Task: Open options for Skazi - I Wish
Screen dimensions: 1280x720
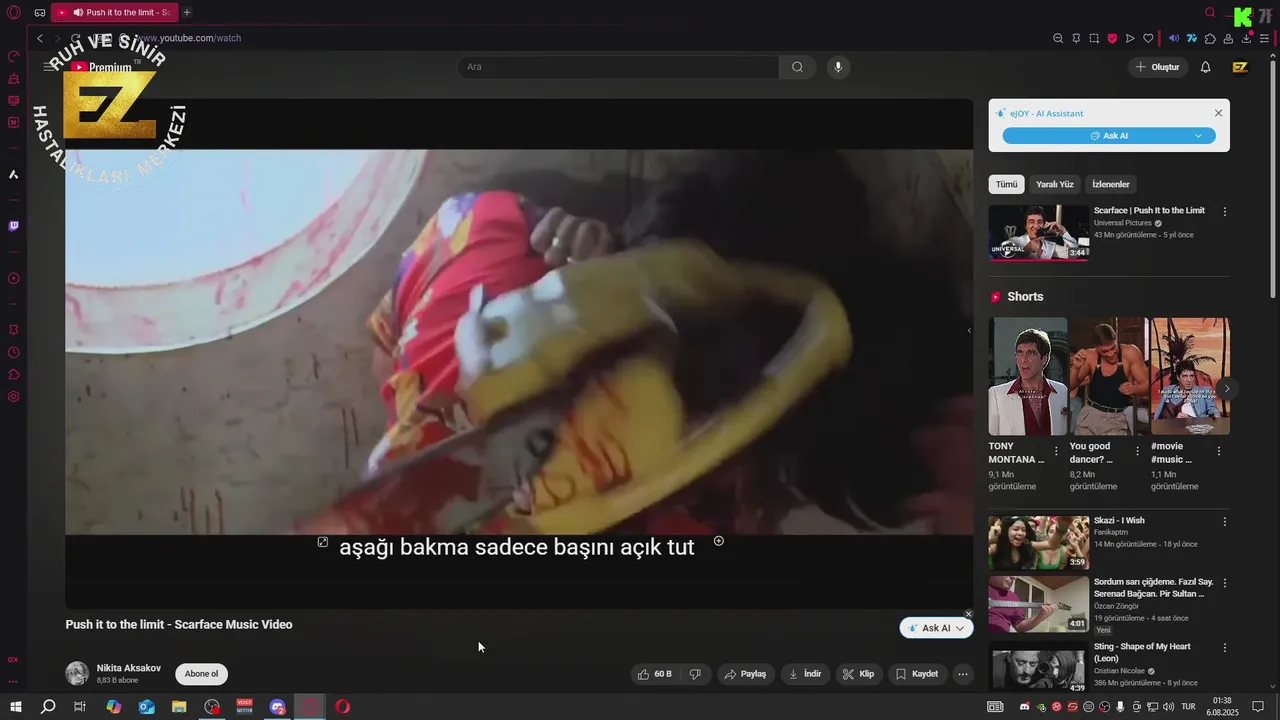Action: 1225,522
